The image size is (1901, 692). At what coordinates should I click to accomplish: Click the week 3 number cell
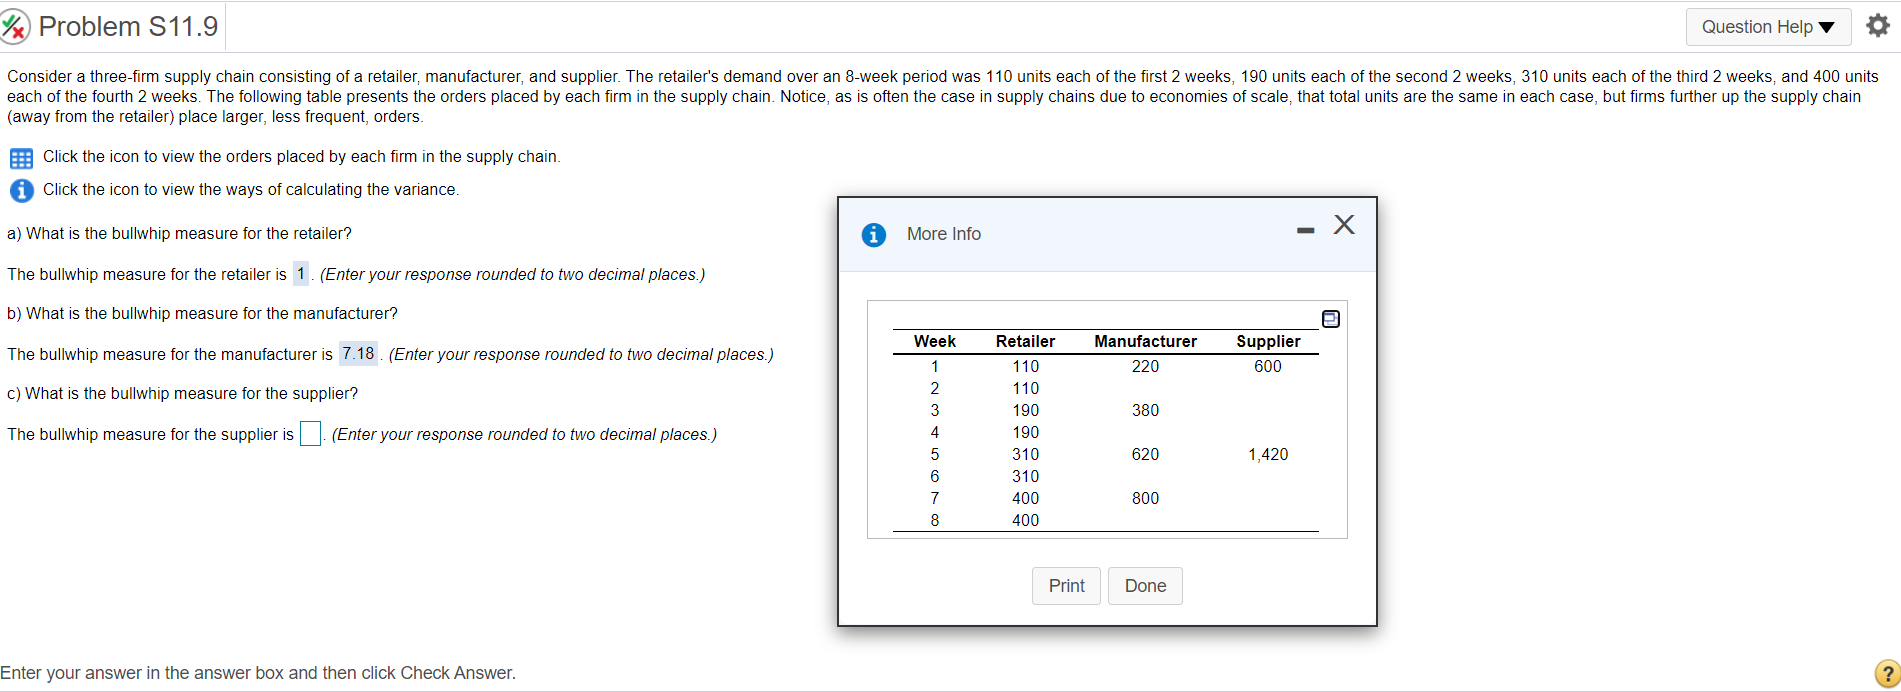point(935,410)
